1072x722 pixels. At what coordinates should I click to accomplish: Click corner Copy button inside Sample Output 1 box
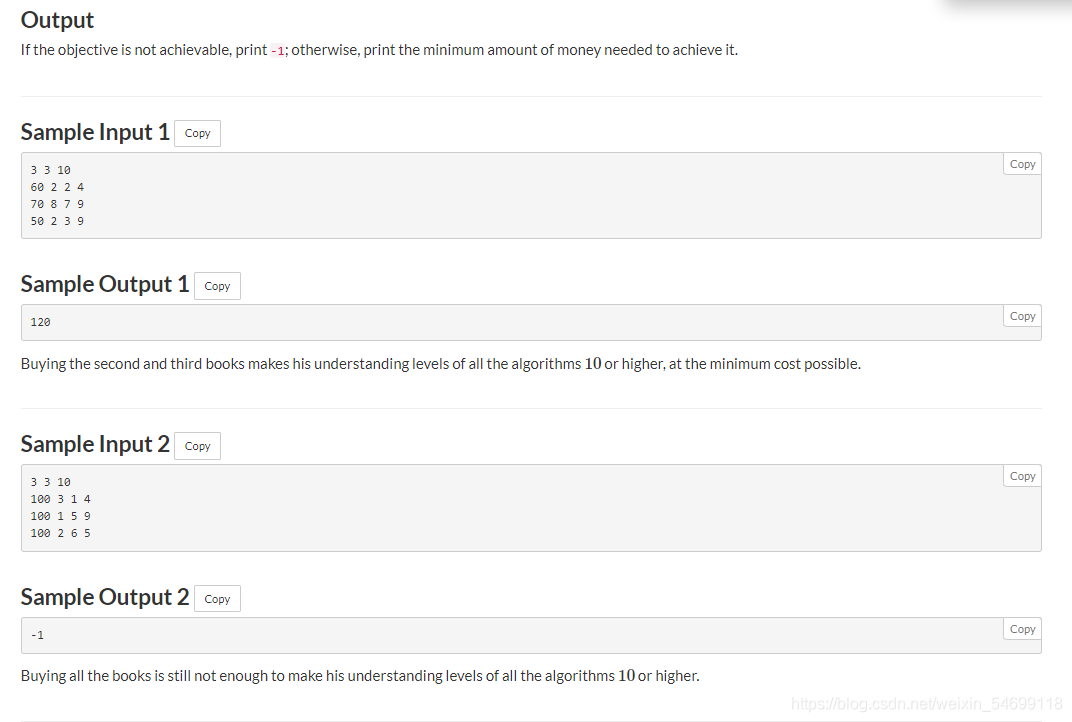click(1022, 316)
